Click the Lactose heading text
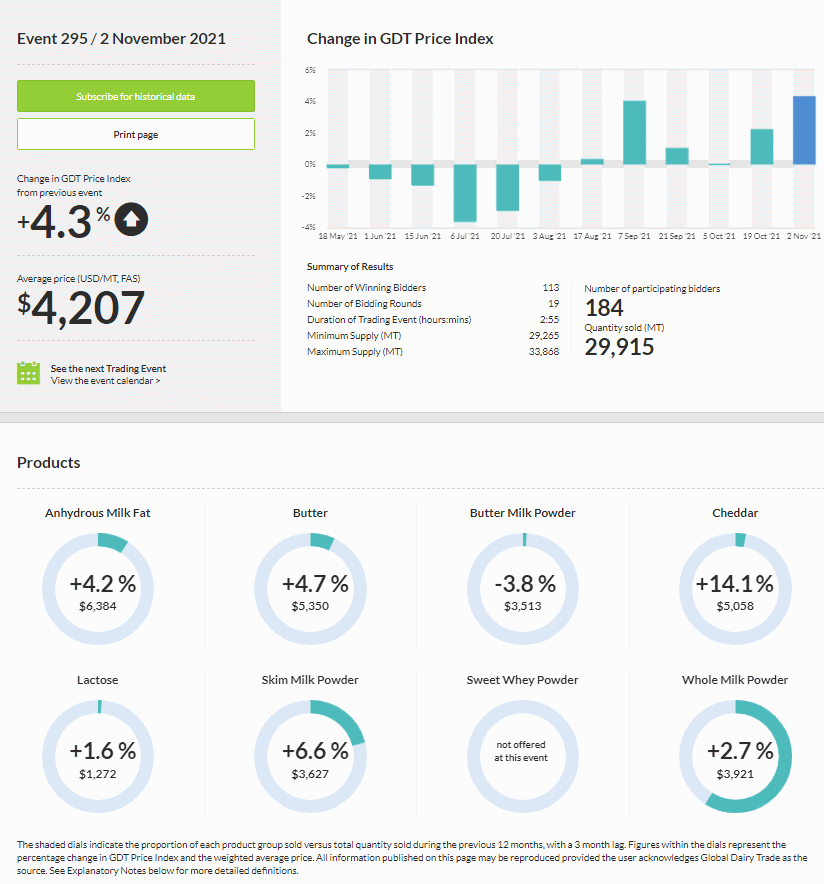 98,680
